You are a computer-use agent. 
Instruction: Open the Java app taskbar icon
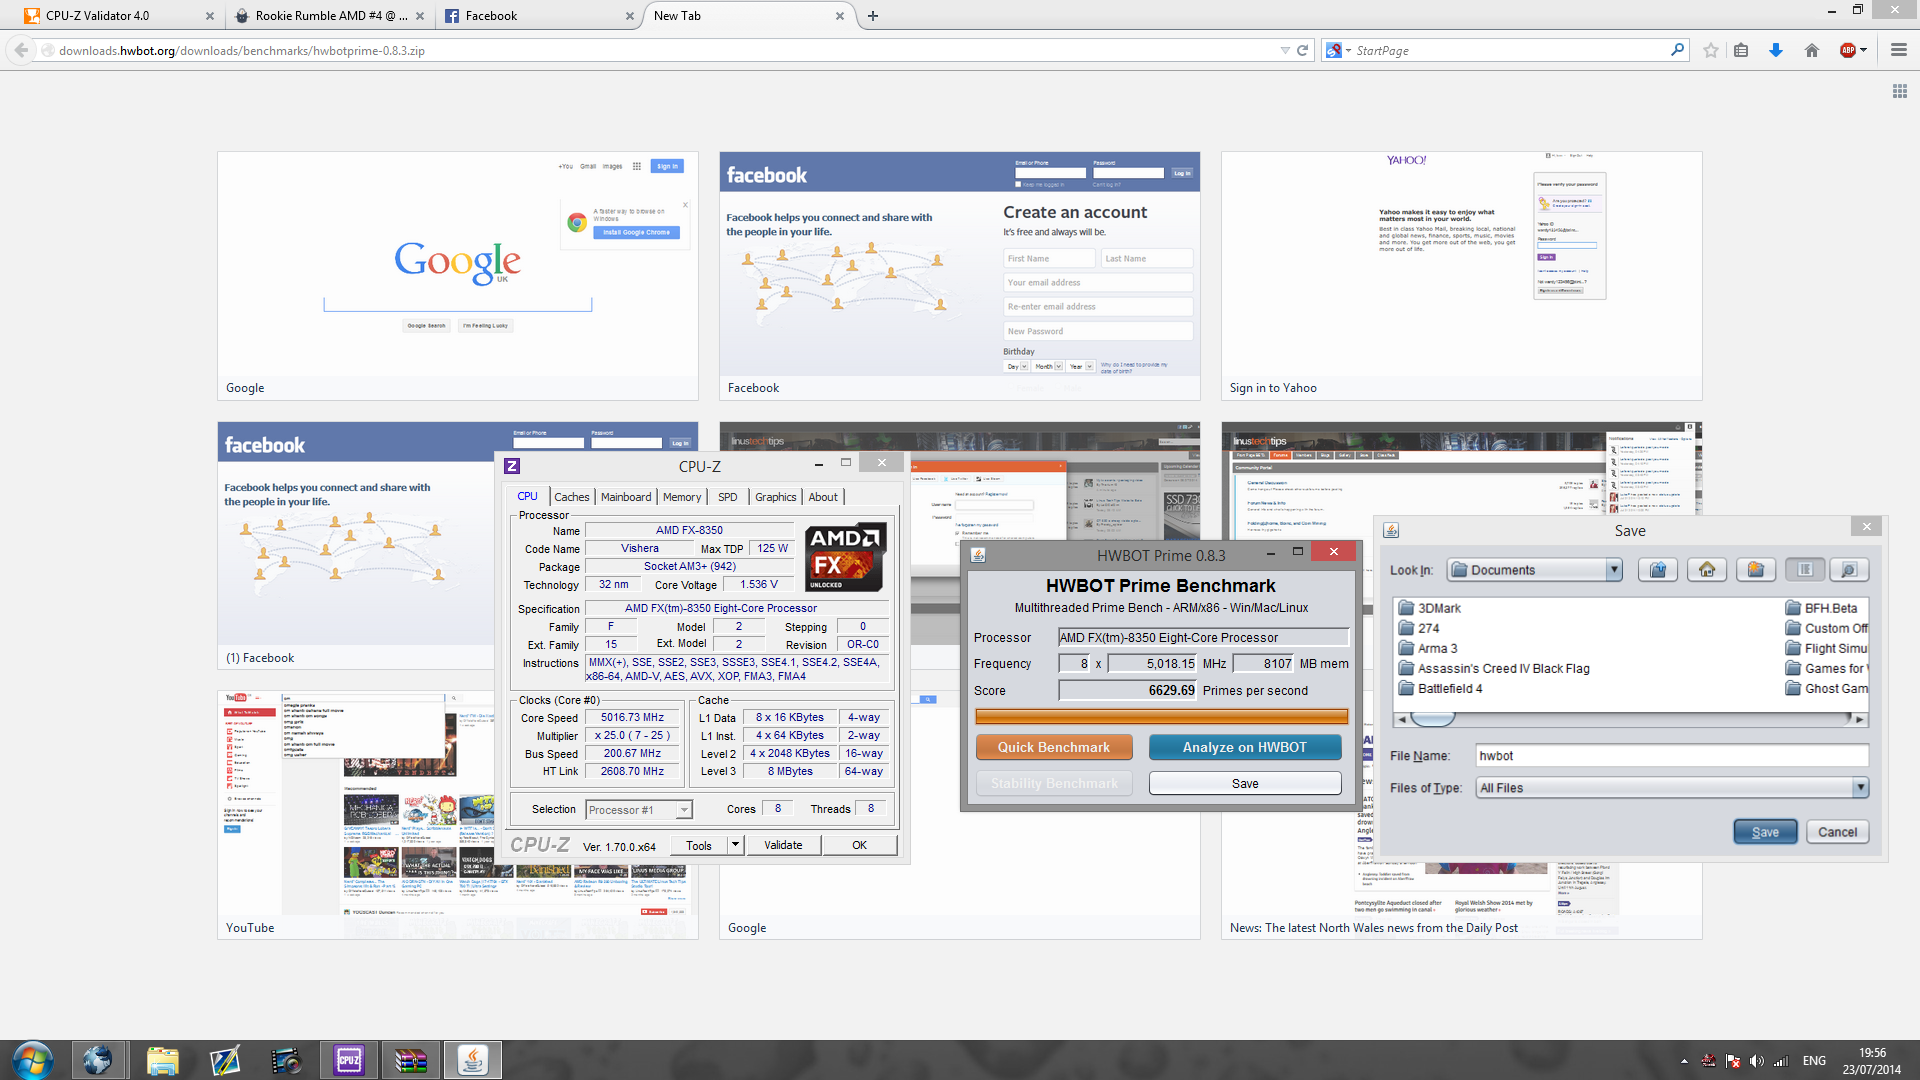coord(472,1060)
